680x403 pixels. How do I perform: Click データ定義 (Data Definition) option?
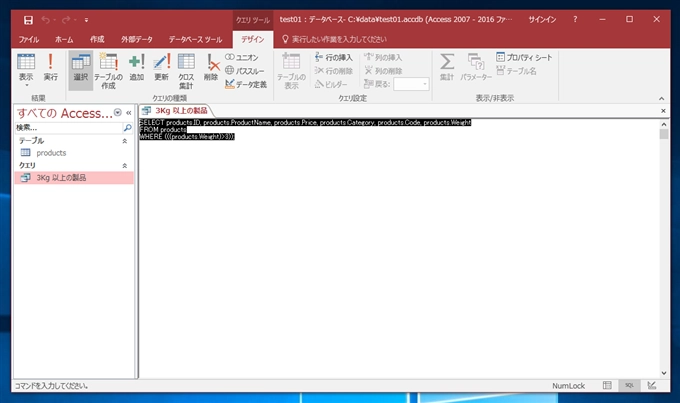click(x=246, y=84)
